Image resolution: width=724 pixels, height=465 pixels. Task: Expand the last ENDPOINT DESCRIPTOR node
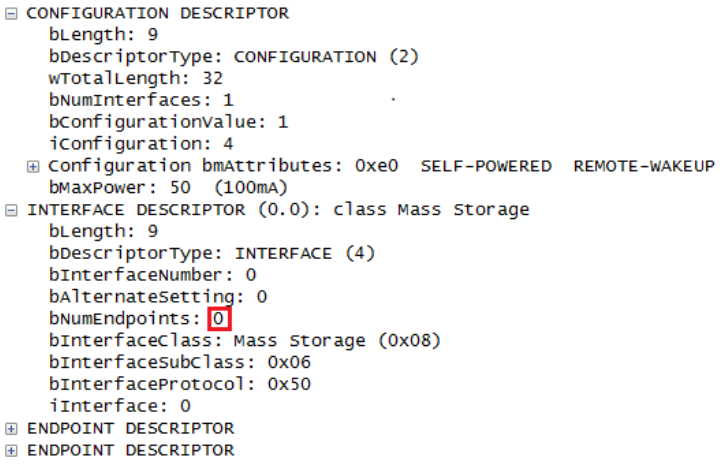(x=11, y=450)
